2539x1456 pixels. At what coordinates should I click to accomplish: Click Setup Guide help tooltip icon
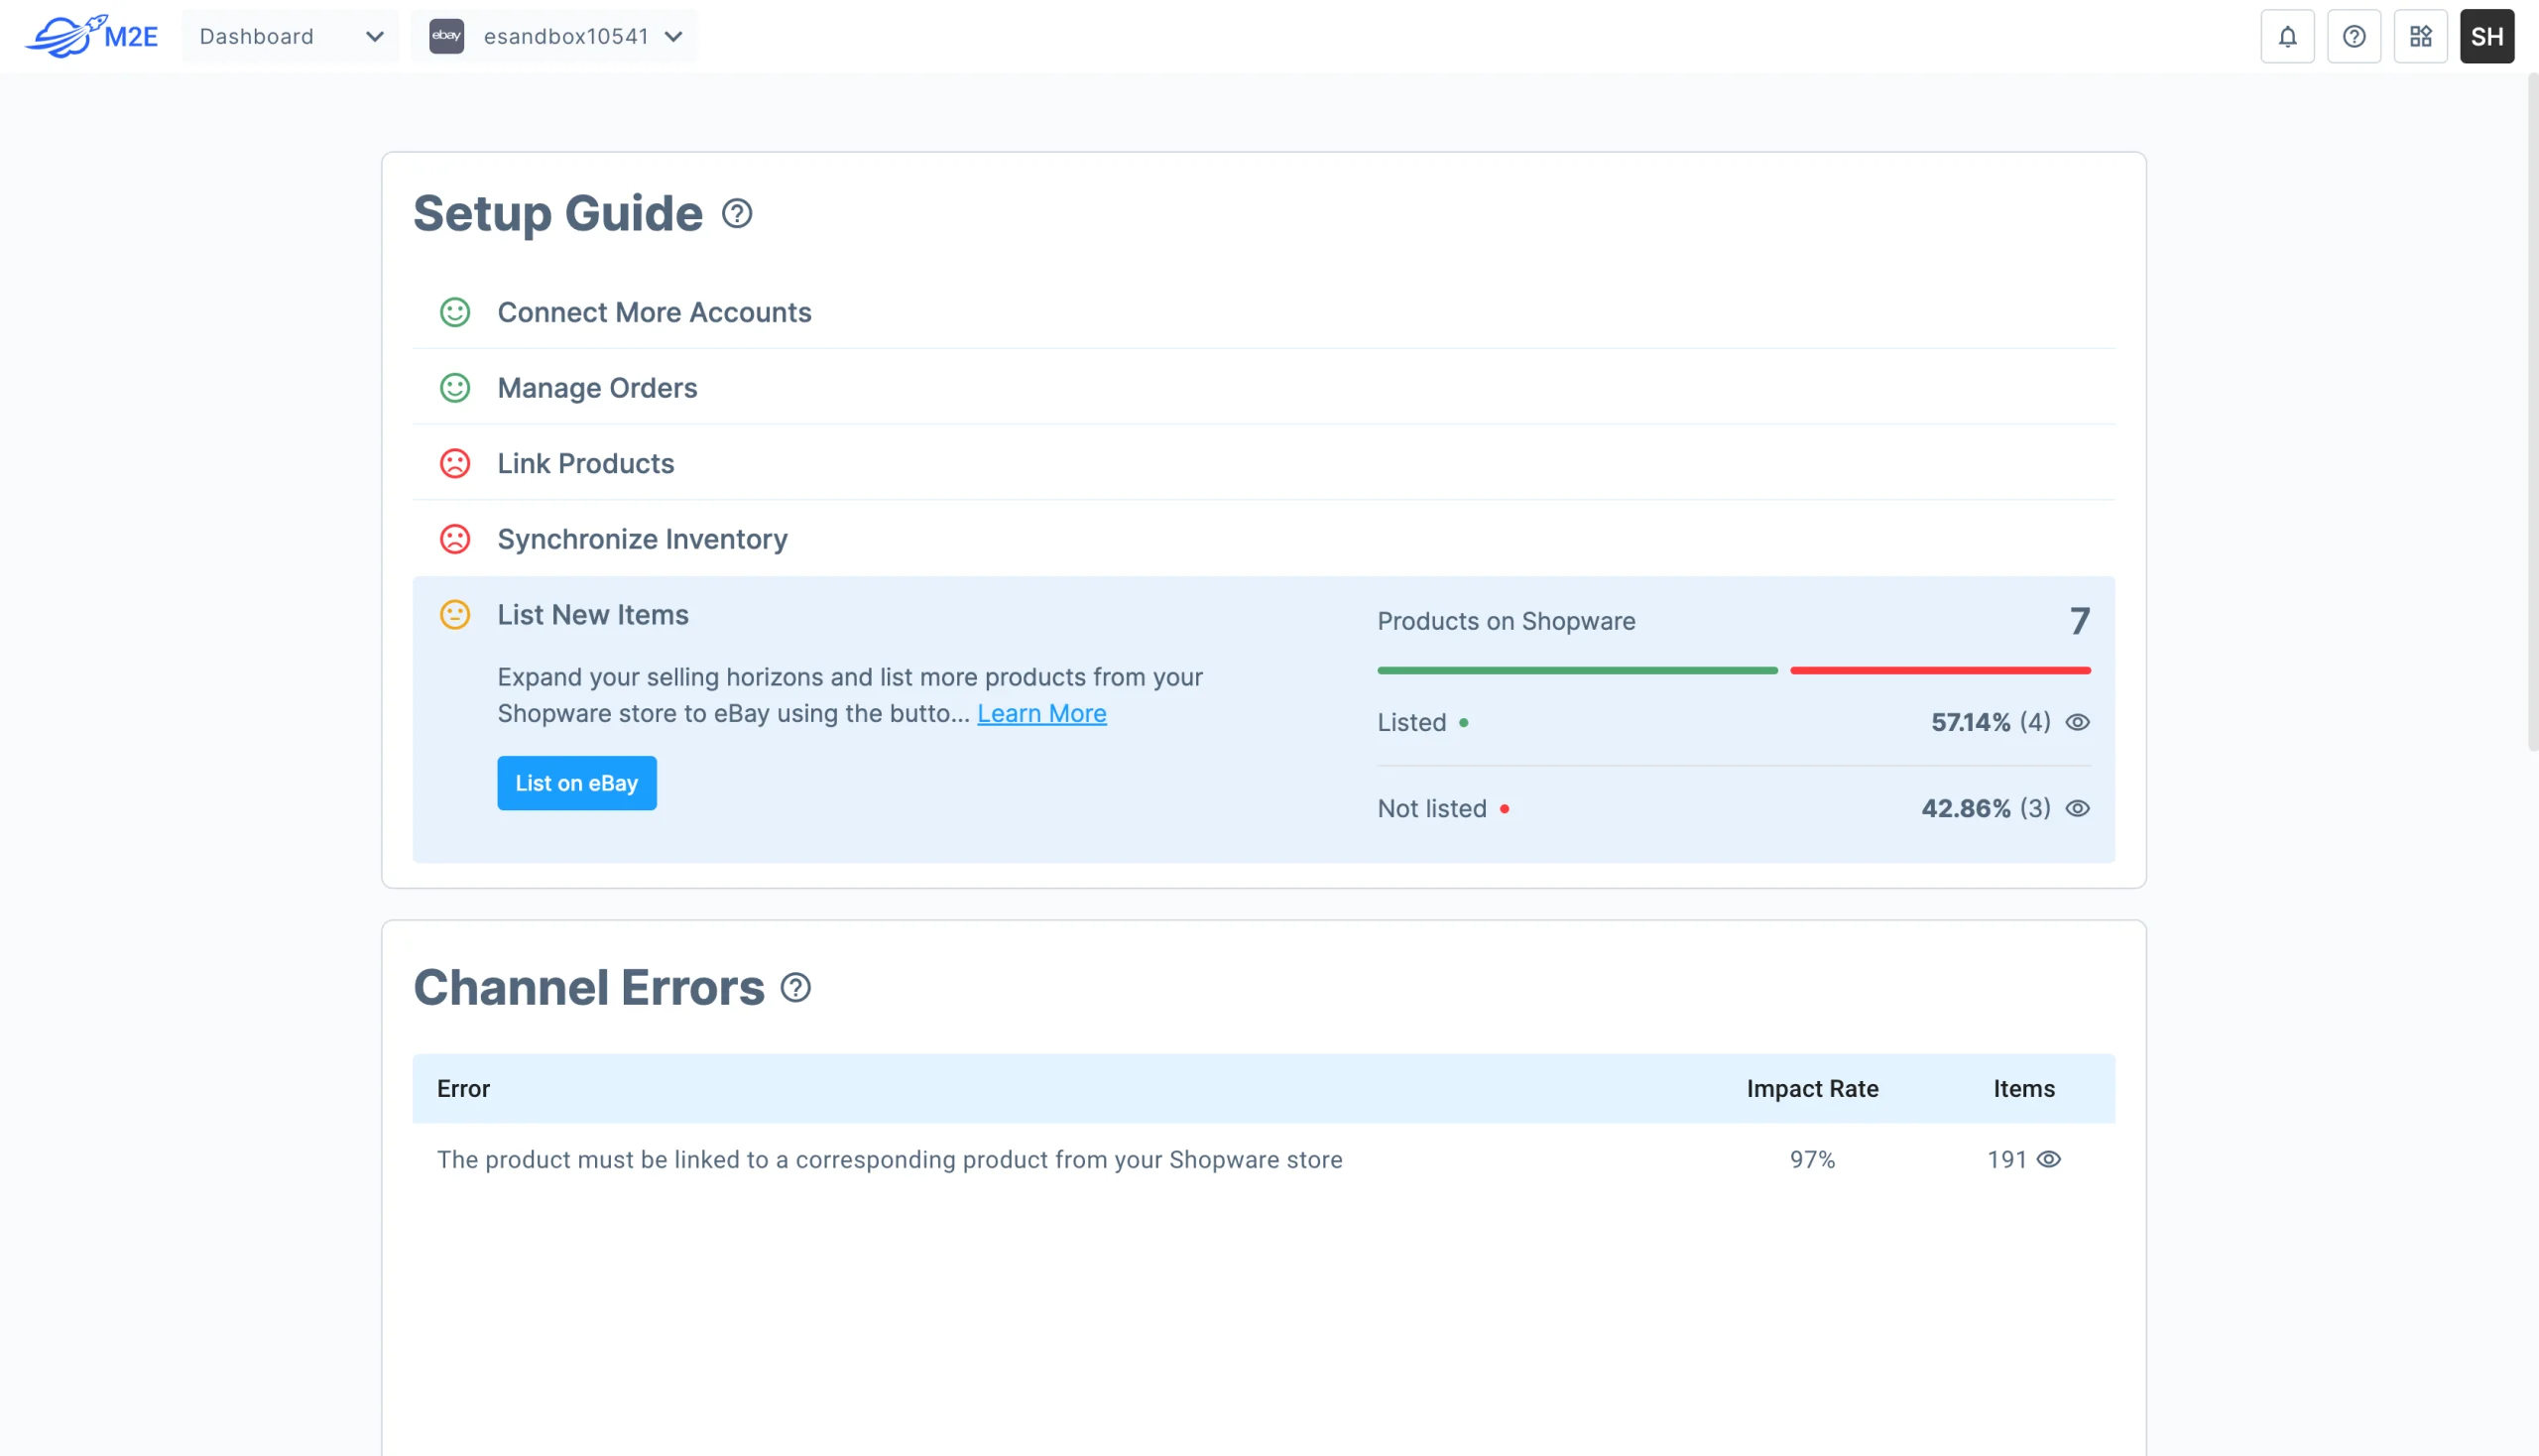[737, 214]
